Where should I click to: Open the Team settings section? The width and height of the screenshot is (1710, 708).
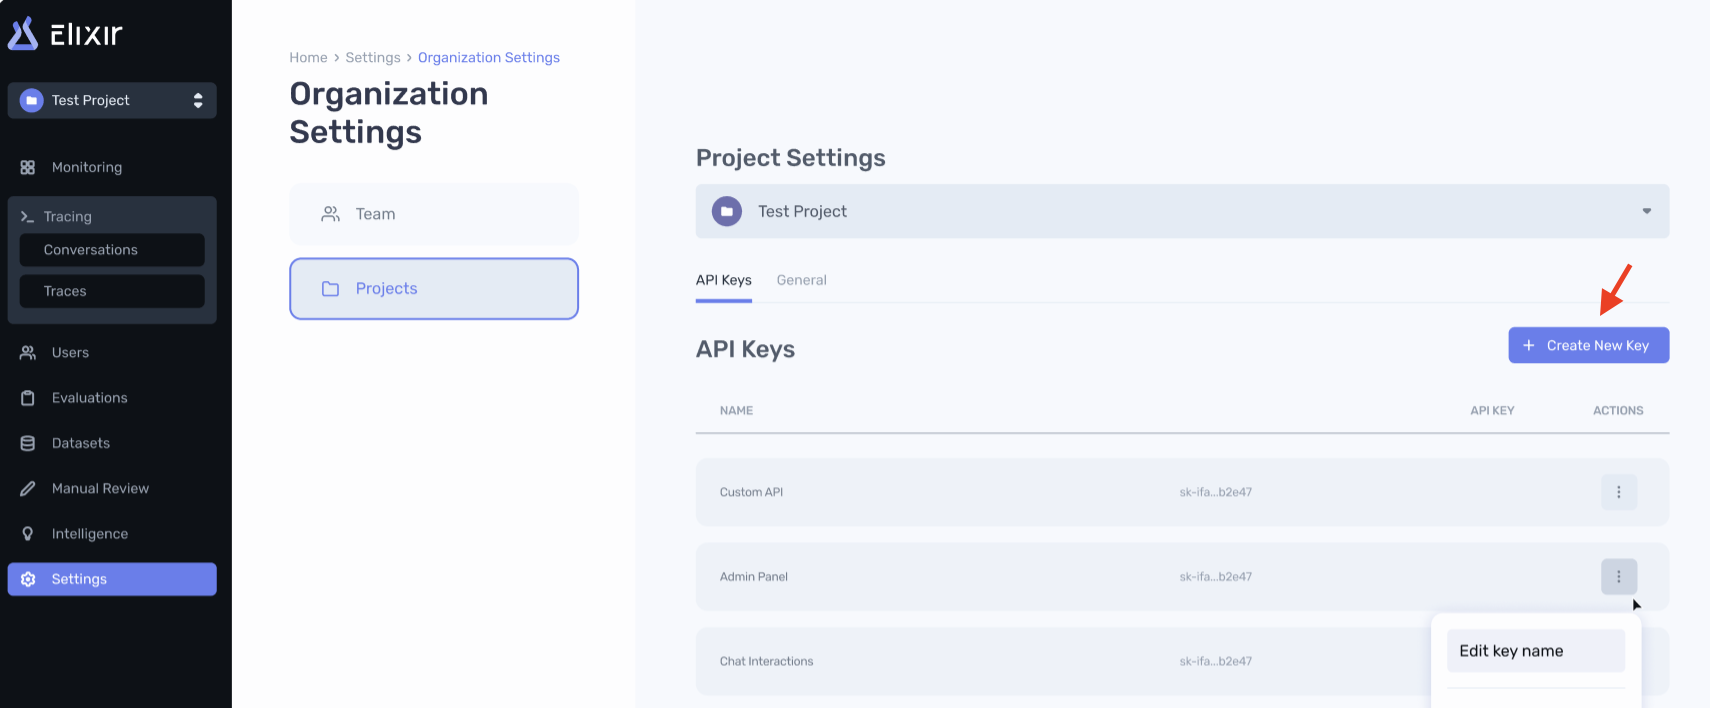pos(434,214)
